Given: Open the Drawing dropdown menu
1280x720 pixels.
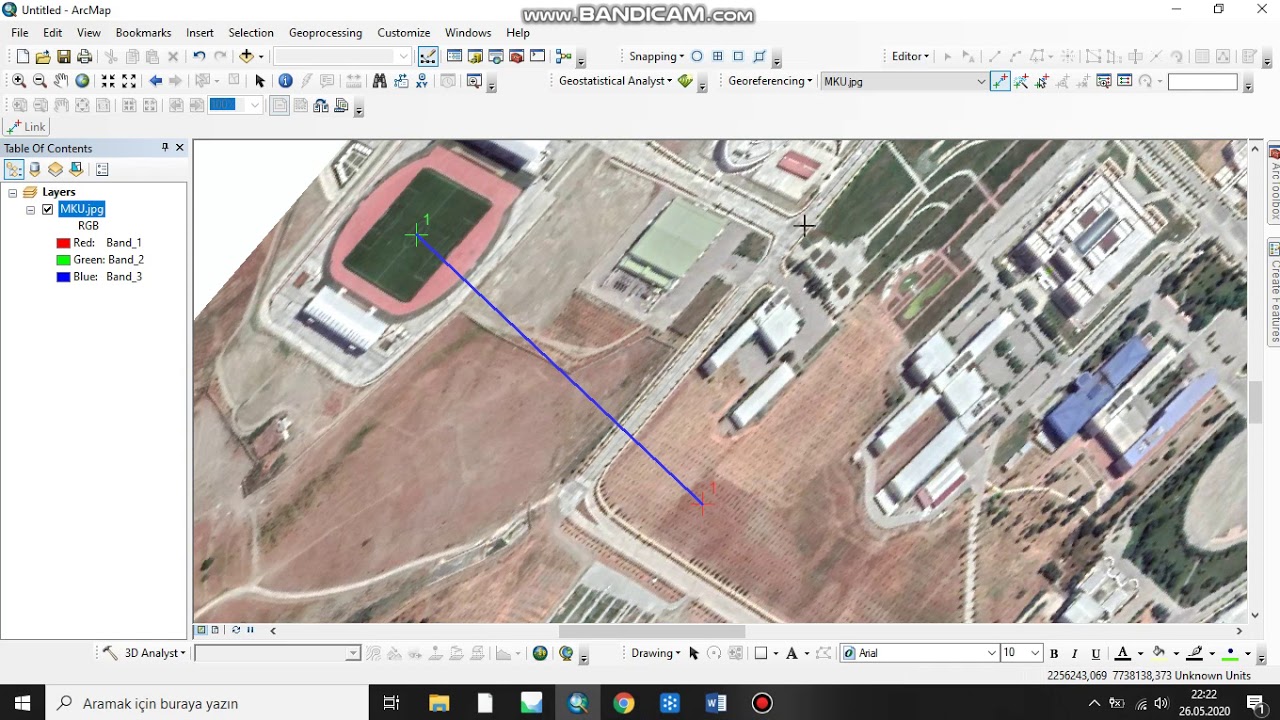Looking at the screenshot, I should coord(656,653).
